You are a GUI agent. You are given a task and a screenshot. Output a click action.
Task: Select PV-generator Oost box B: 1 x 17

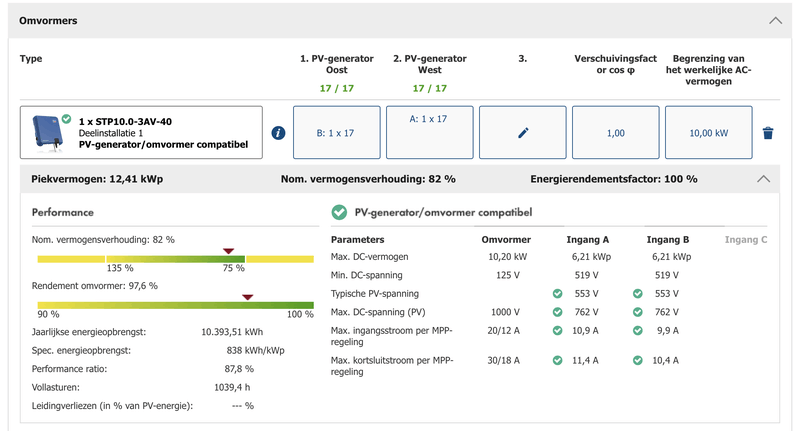(335, 133)
